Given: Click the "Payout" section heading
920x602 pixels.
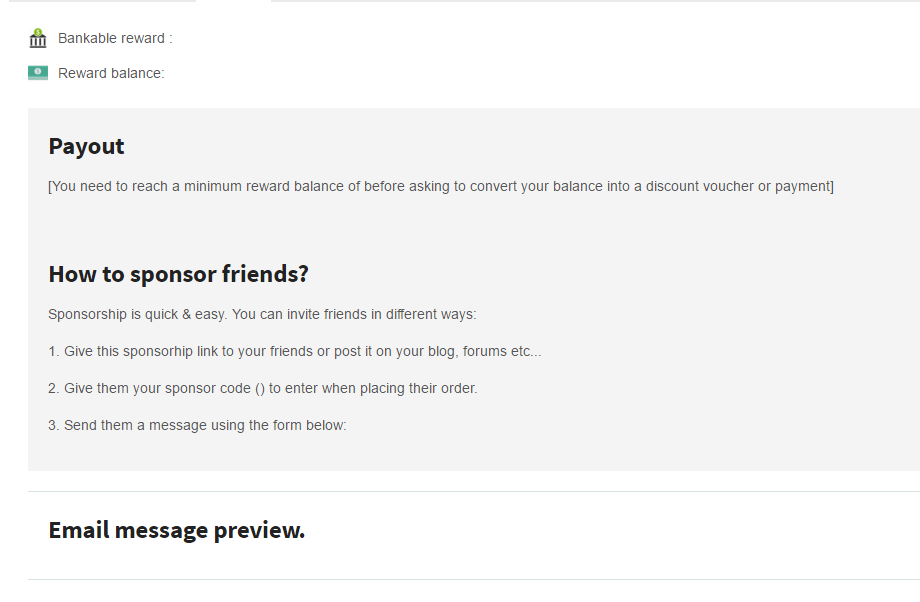Looking at the screenshot, I should tap(87, 146).
